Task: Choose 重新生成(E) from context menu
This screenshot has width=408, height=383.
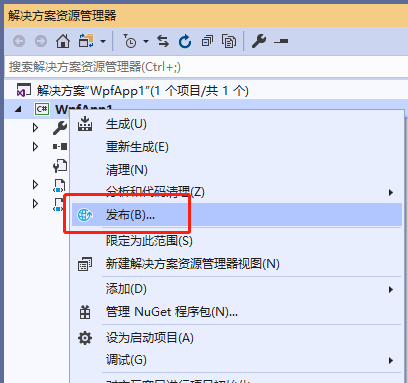Action: pos(237,147)
